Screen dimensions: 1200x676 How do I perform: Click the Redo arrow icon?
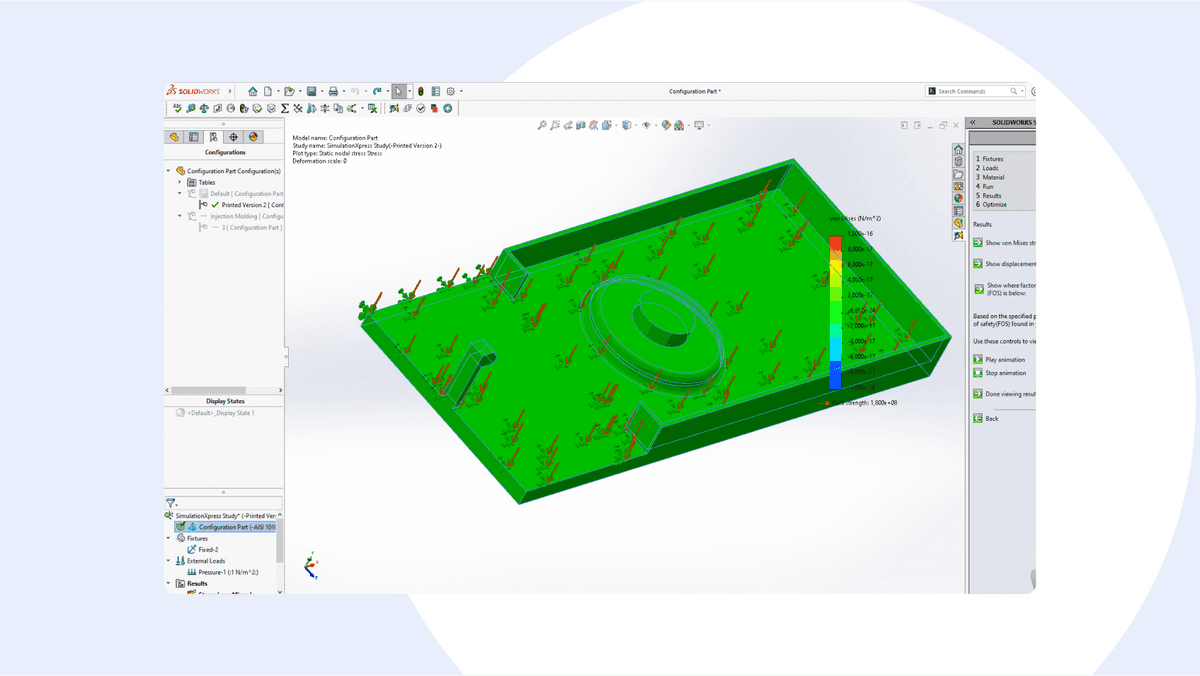point(377,91)
